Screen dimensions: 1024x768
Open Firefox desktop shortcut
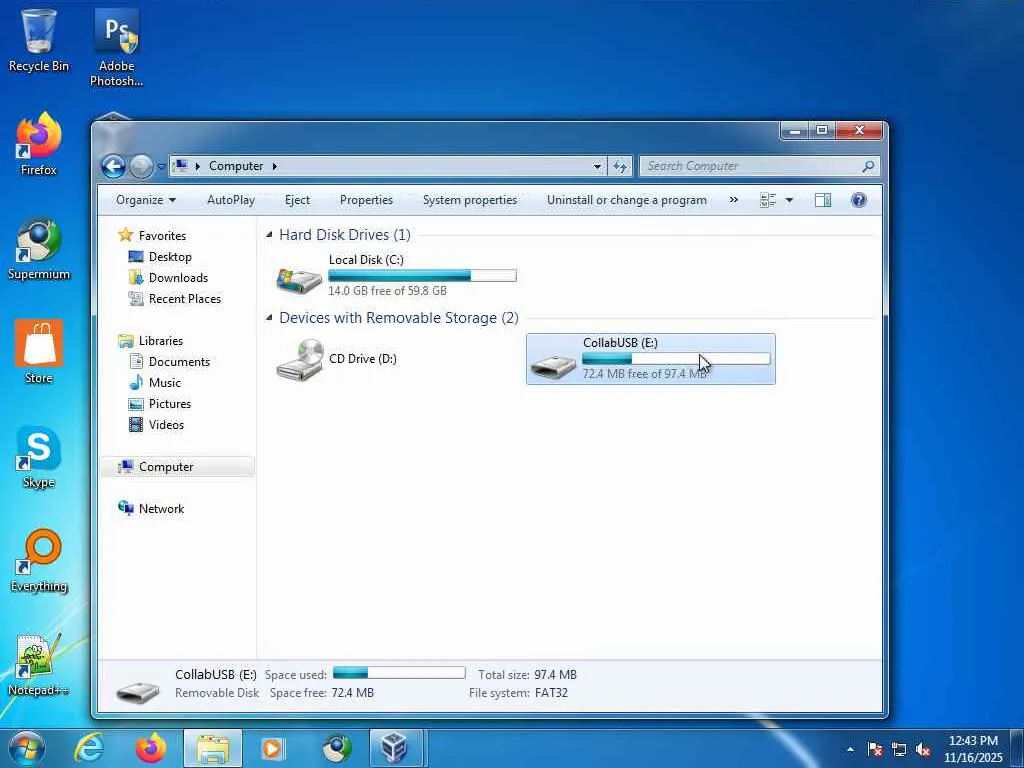[x=39, y=144]
